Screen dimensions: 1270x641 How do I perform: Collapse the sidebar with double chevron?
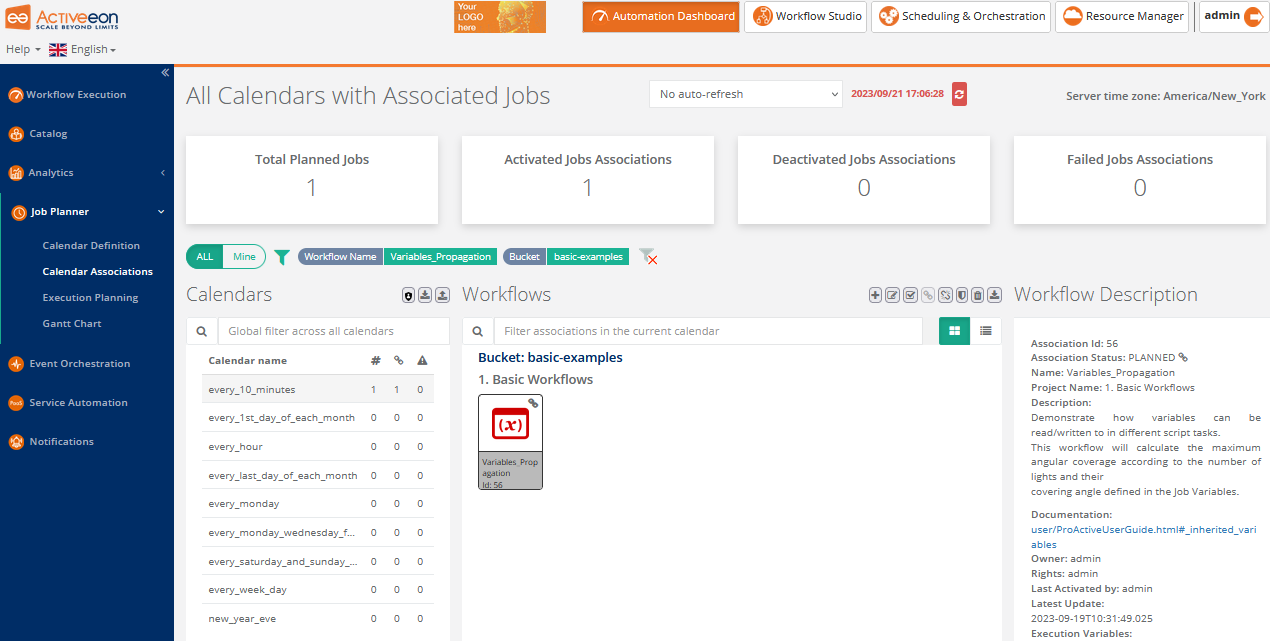[x=165, y=72]
